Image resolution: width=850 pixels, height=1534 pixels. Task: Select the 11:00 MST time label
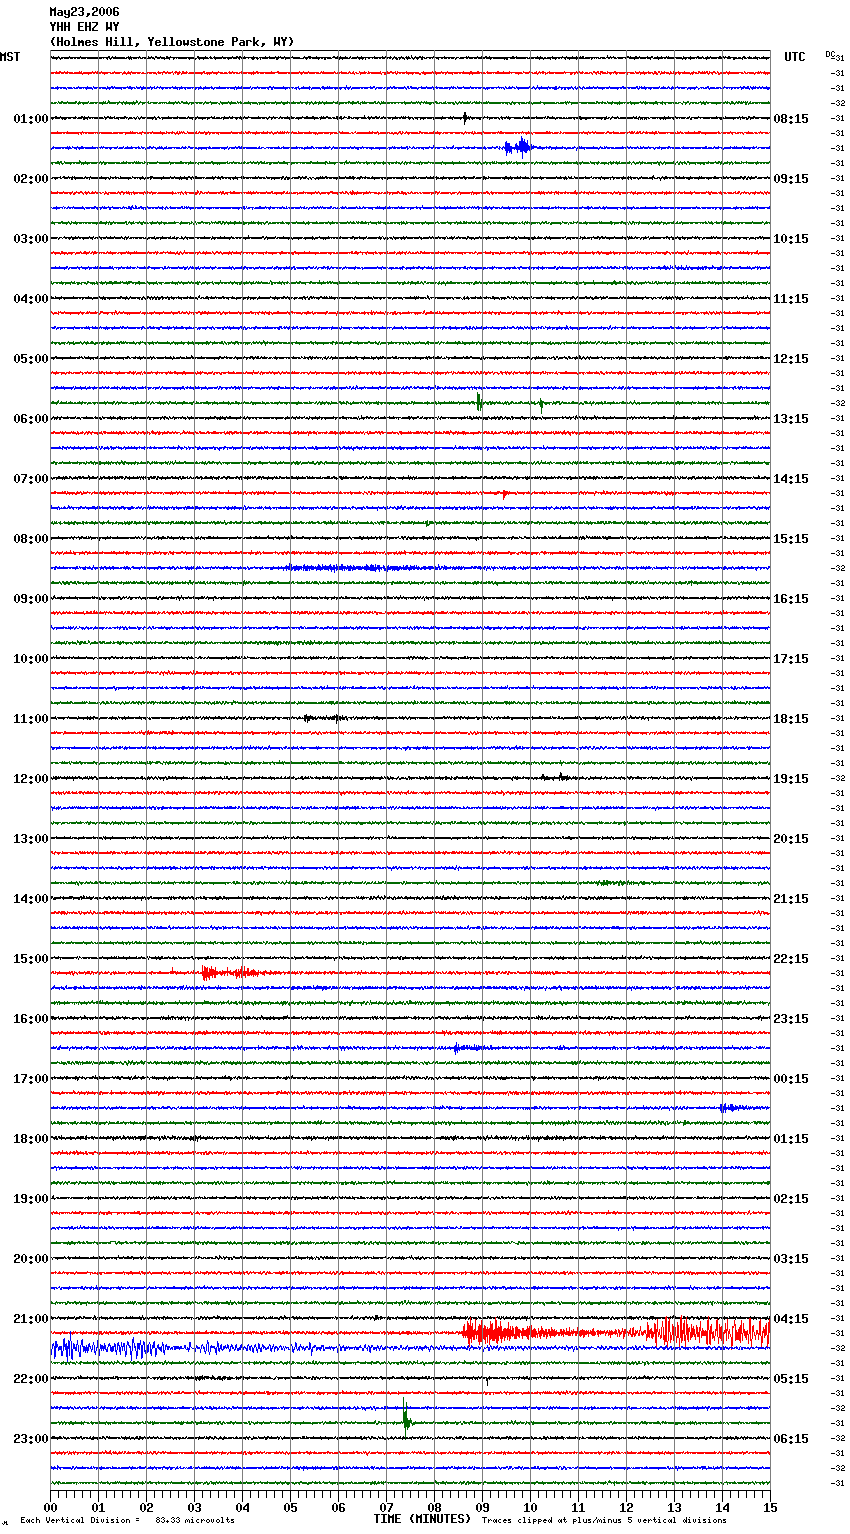[x=31, y=719]
